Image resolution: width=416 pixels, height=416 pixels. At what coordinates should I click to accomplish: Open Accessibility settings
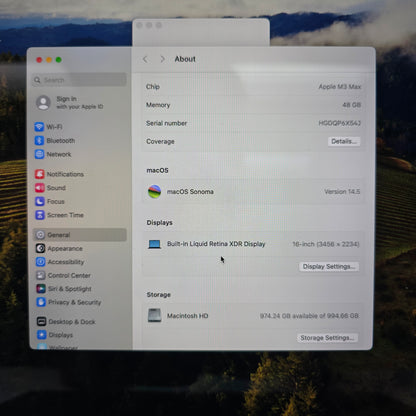click(x=60, y=262)
